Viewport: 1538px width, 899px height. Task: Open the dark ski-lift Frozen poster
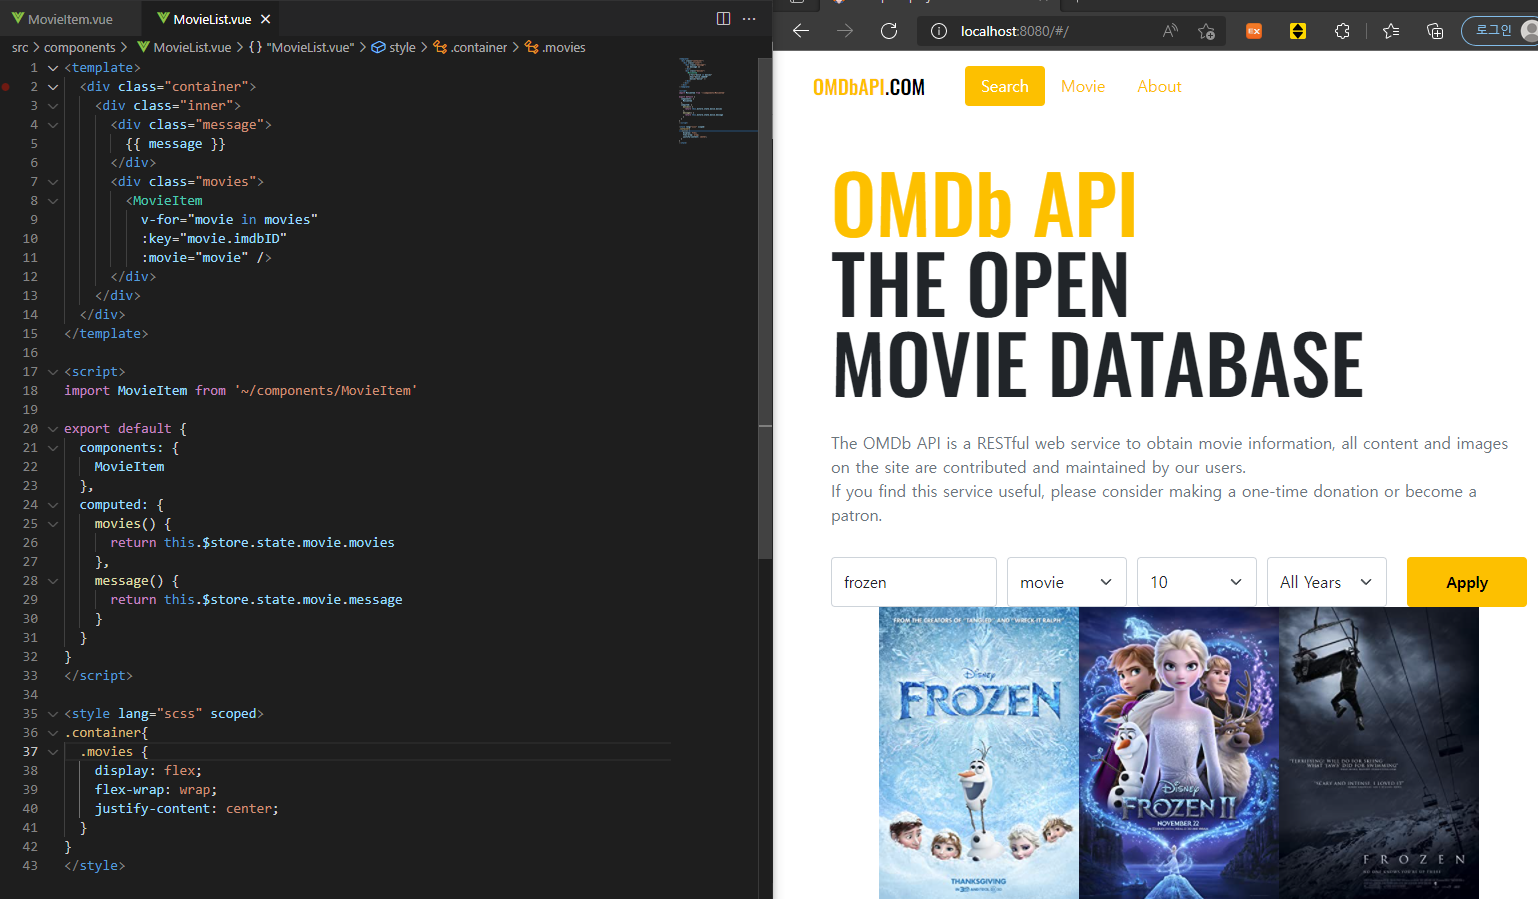click(1379, 753)
